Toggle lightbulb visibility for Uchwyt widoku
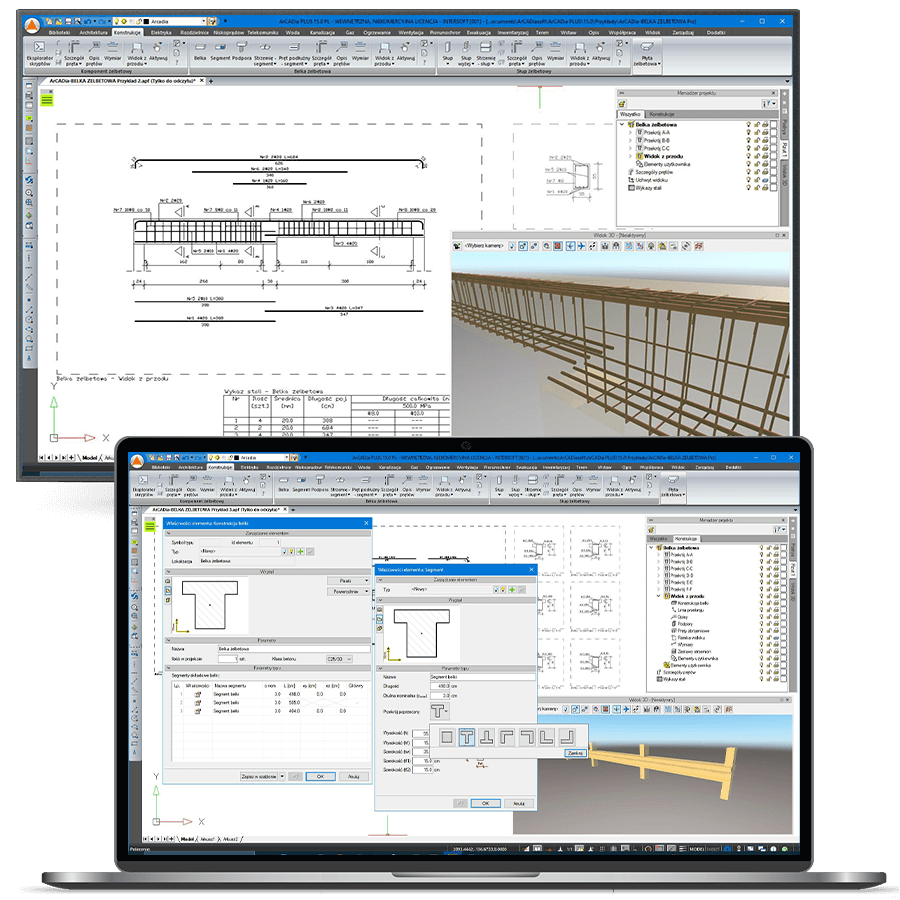The image size is (900, 900). click(748, 181)
